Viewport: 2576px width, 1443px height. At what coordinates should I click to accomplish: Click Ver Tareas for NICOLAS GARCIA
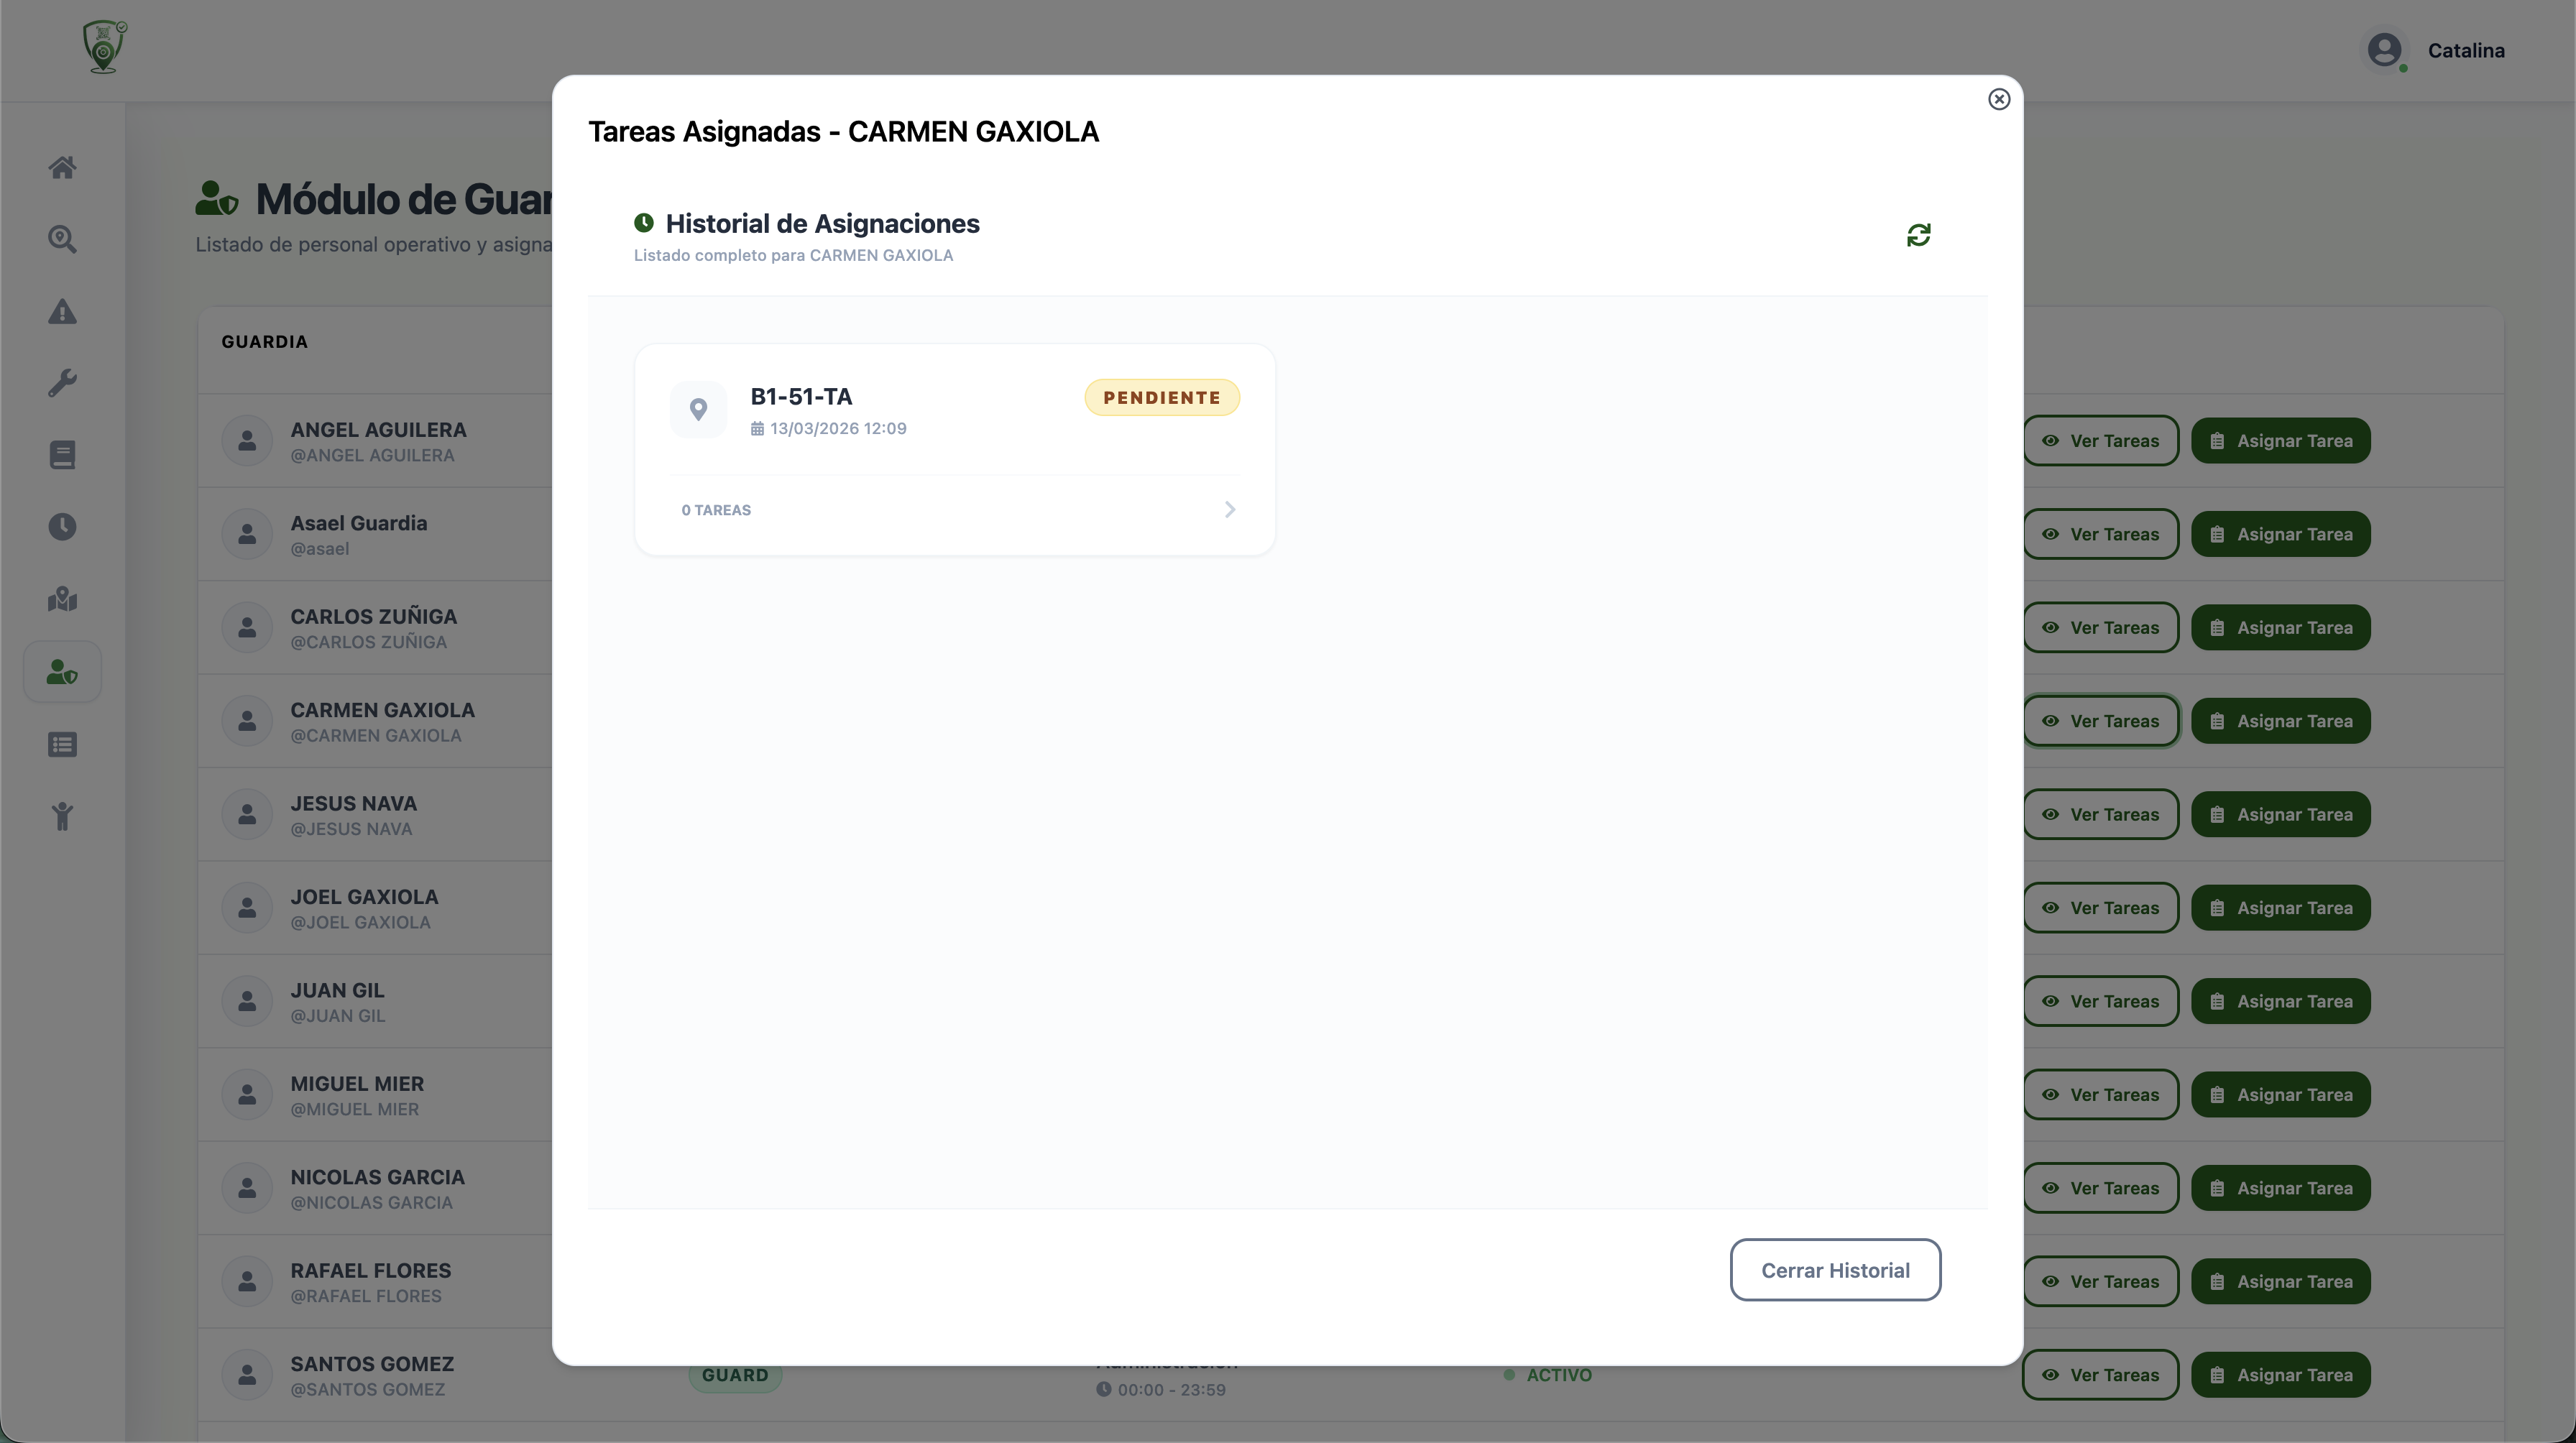(2100, 1188)
